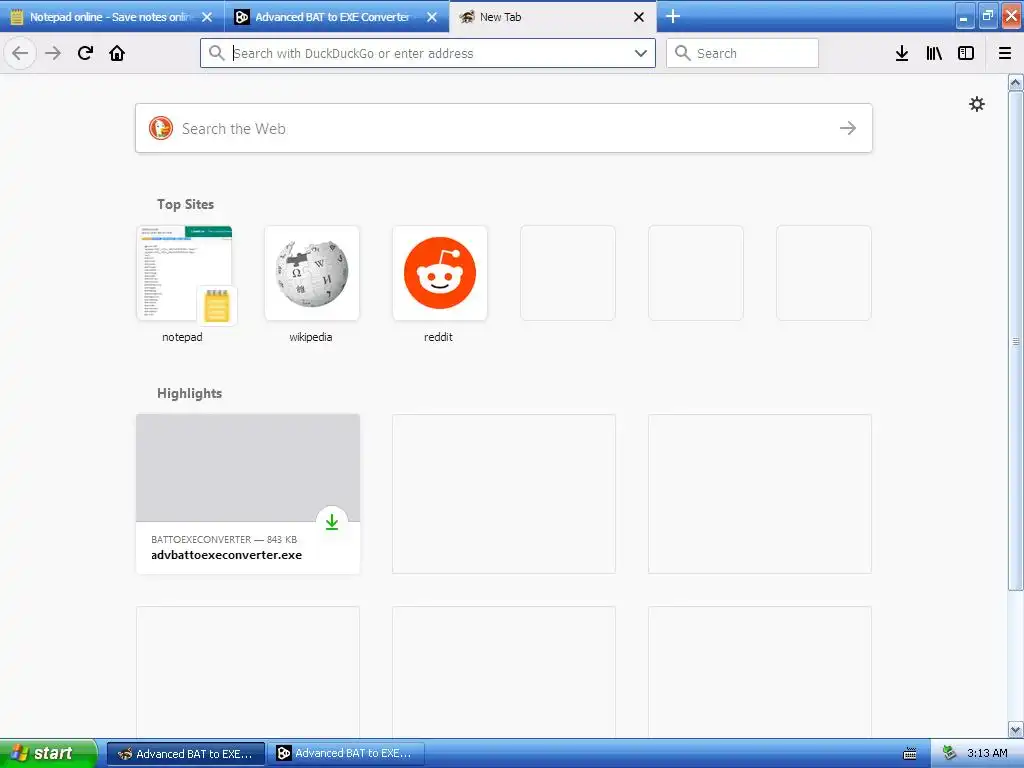Close the Advanced BAT to EXE Converter tab
Screen dimensions: 1024x768
432,17
